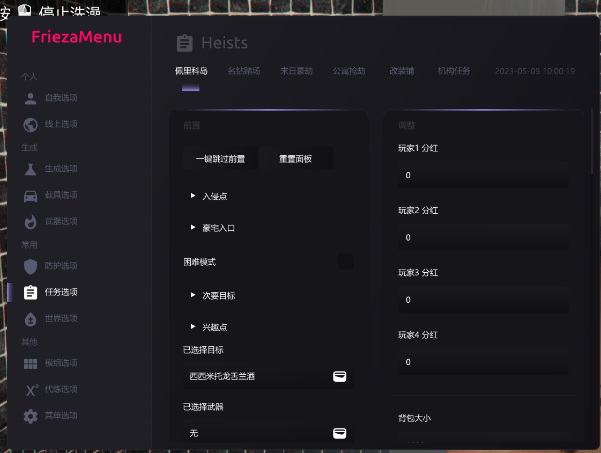Viewport: 601px width, 453px height.
Task: Select the flask icon for 生成选项
Action: point(30,169)
